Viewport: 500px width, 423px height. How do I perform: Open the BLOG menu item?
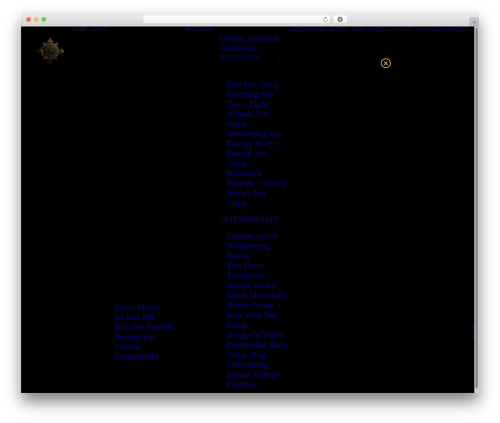tap(358, 29)
